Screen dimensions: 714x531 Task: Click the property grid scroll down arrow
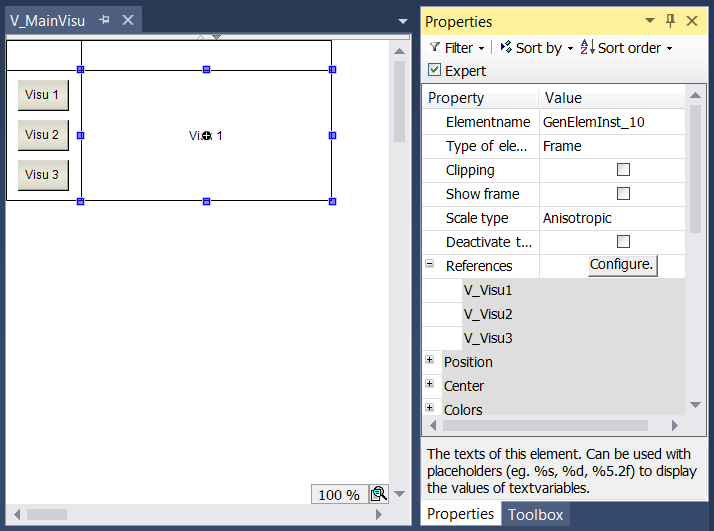pyautogui.click(x=695, y=404)
